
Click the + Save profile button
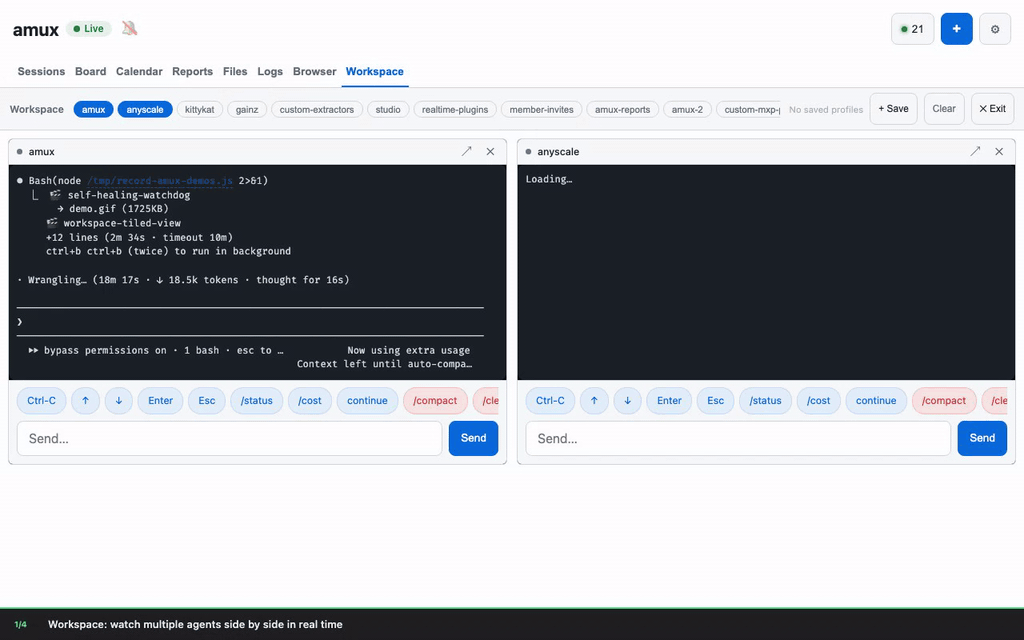click(x=893, y=108)
